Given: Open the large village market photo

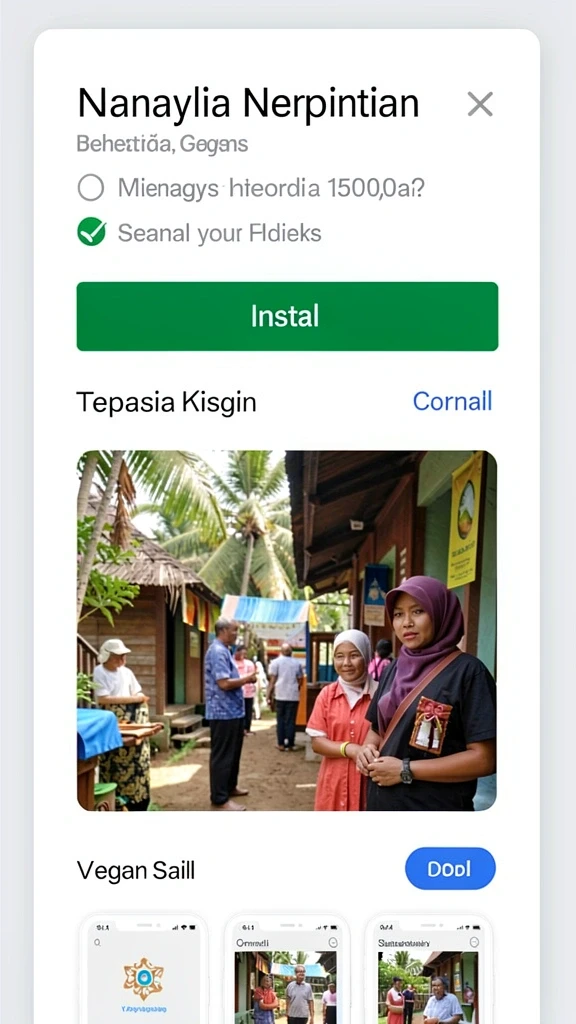Looking at the screenshot, I should 287,630.
